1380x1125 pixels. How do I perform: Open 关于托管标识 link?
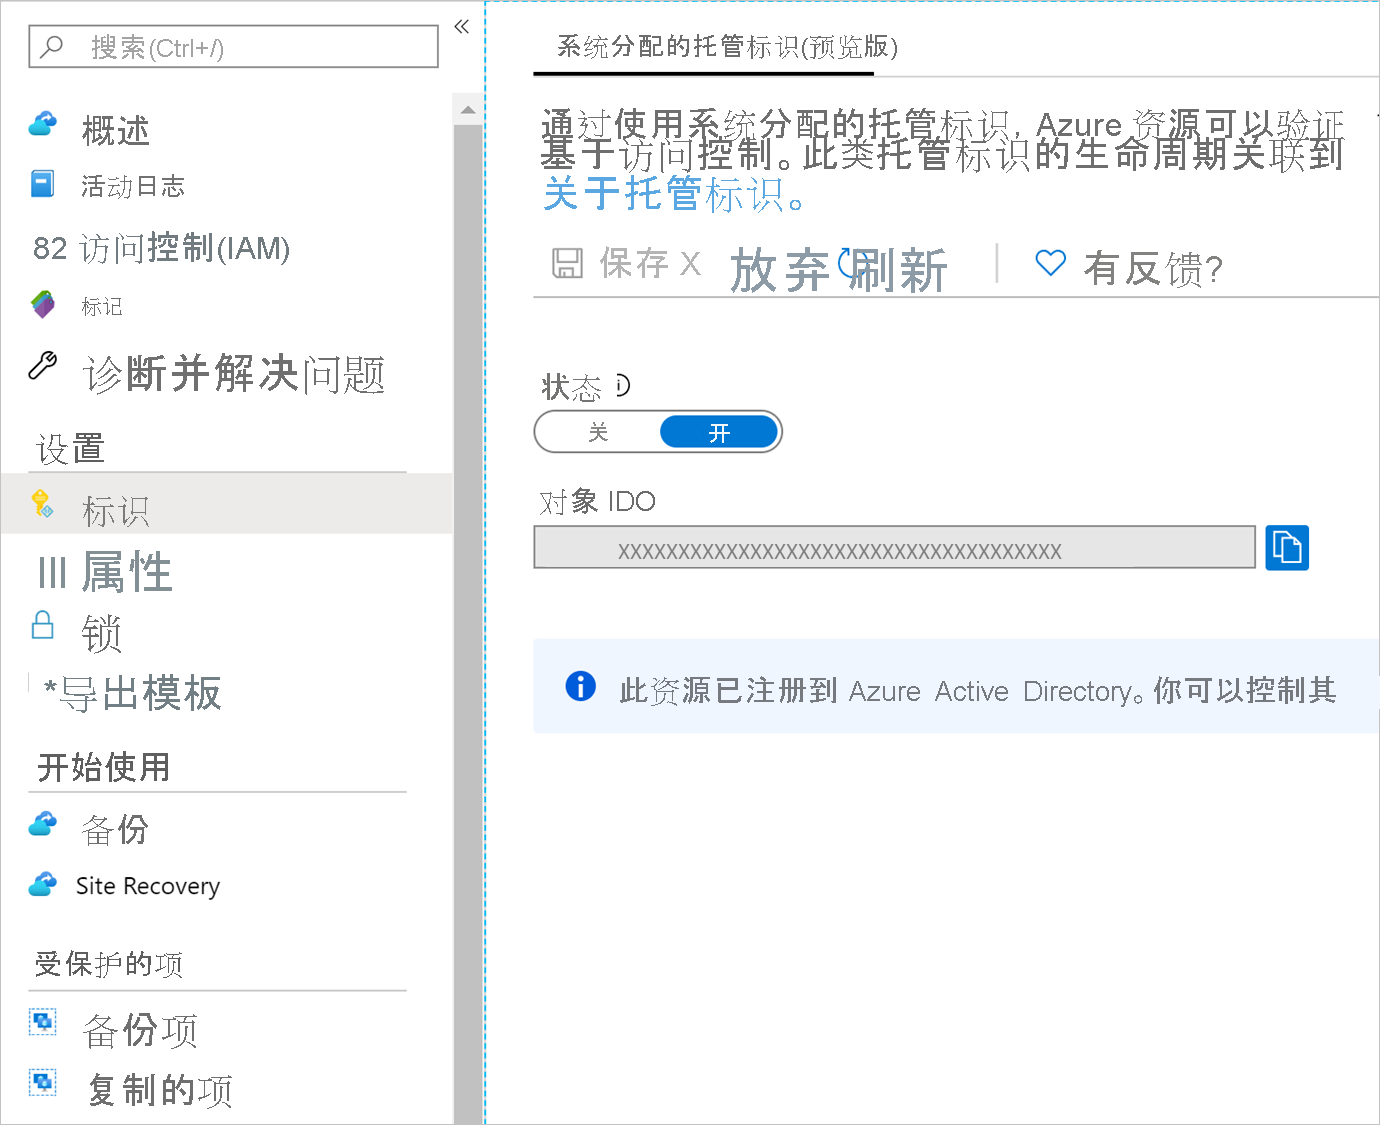tap(673, 193)
